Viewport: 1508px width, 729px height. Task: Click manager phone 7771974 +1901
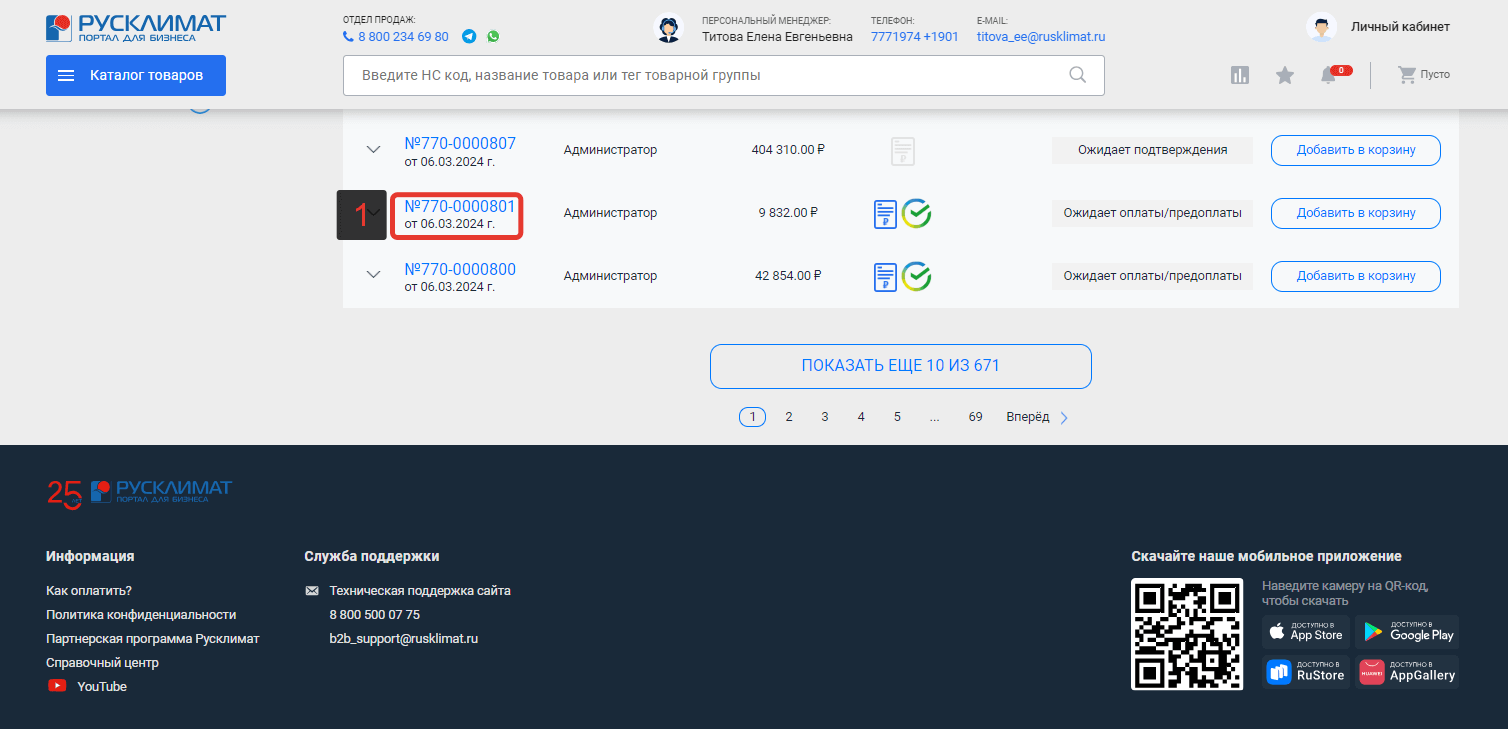914,37
